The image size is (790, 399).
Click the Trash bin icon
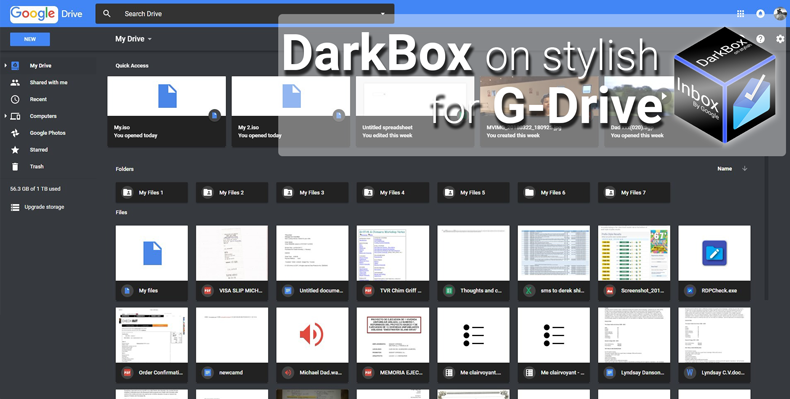(15, 166)
